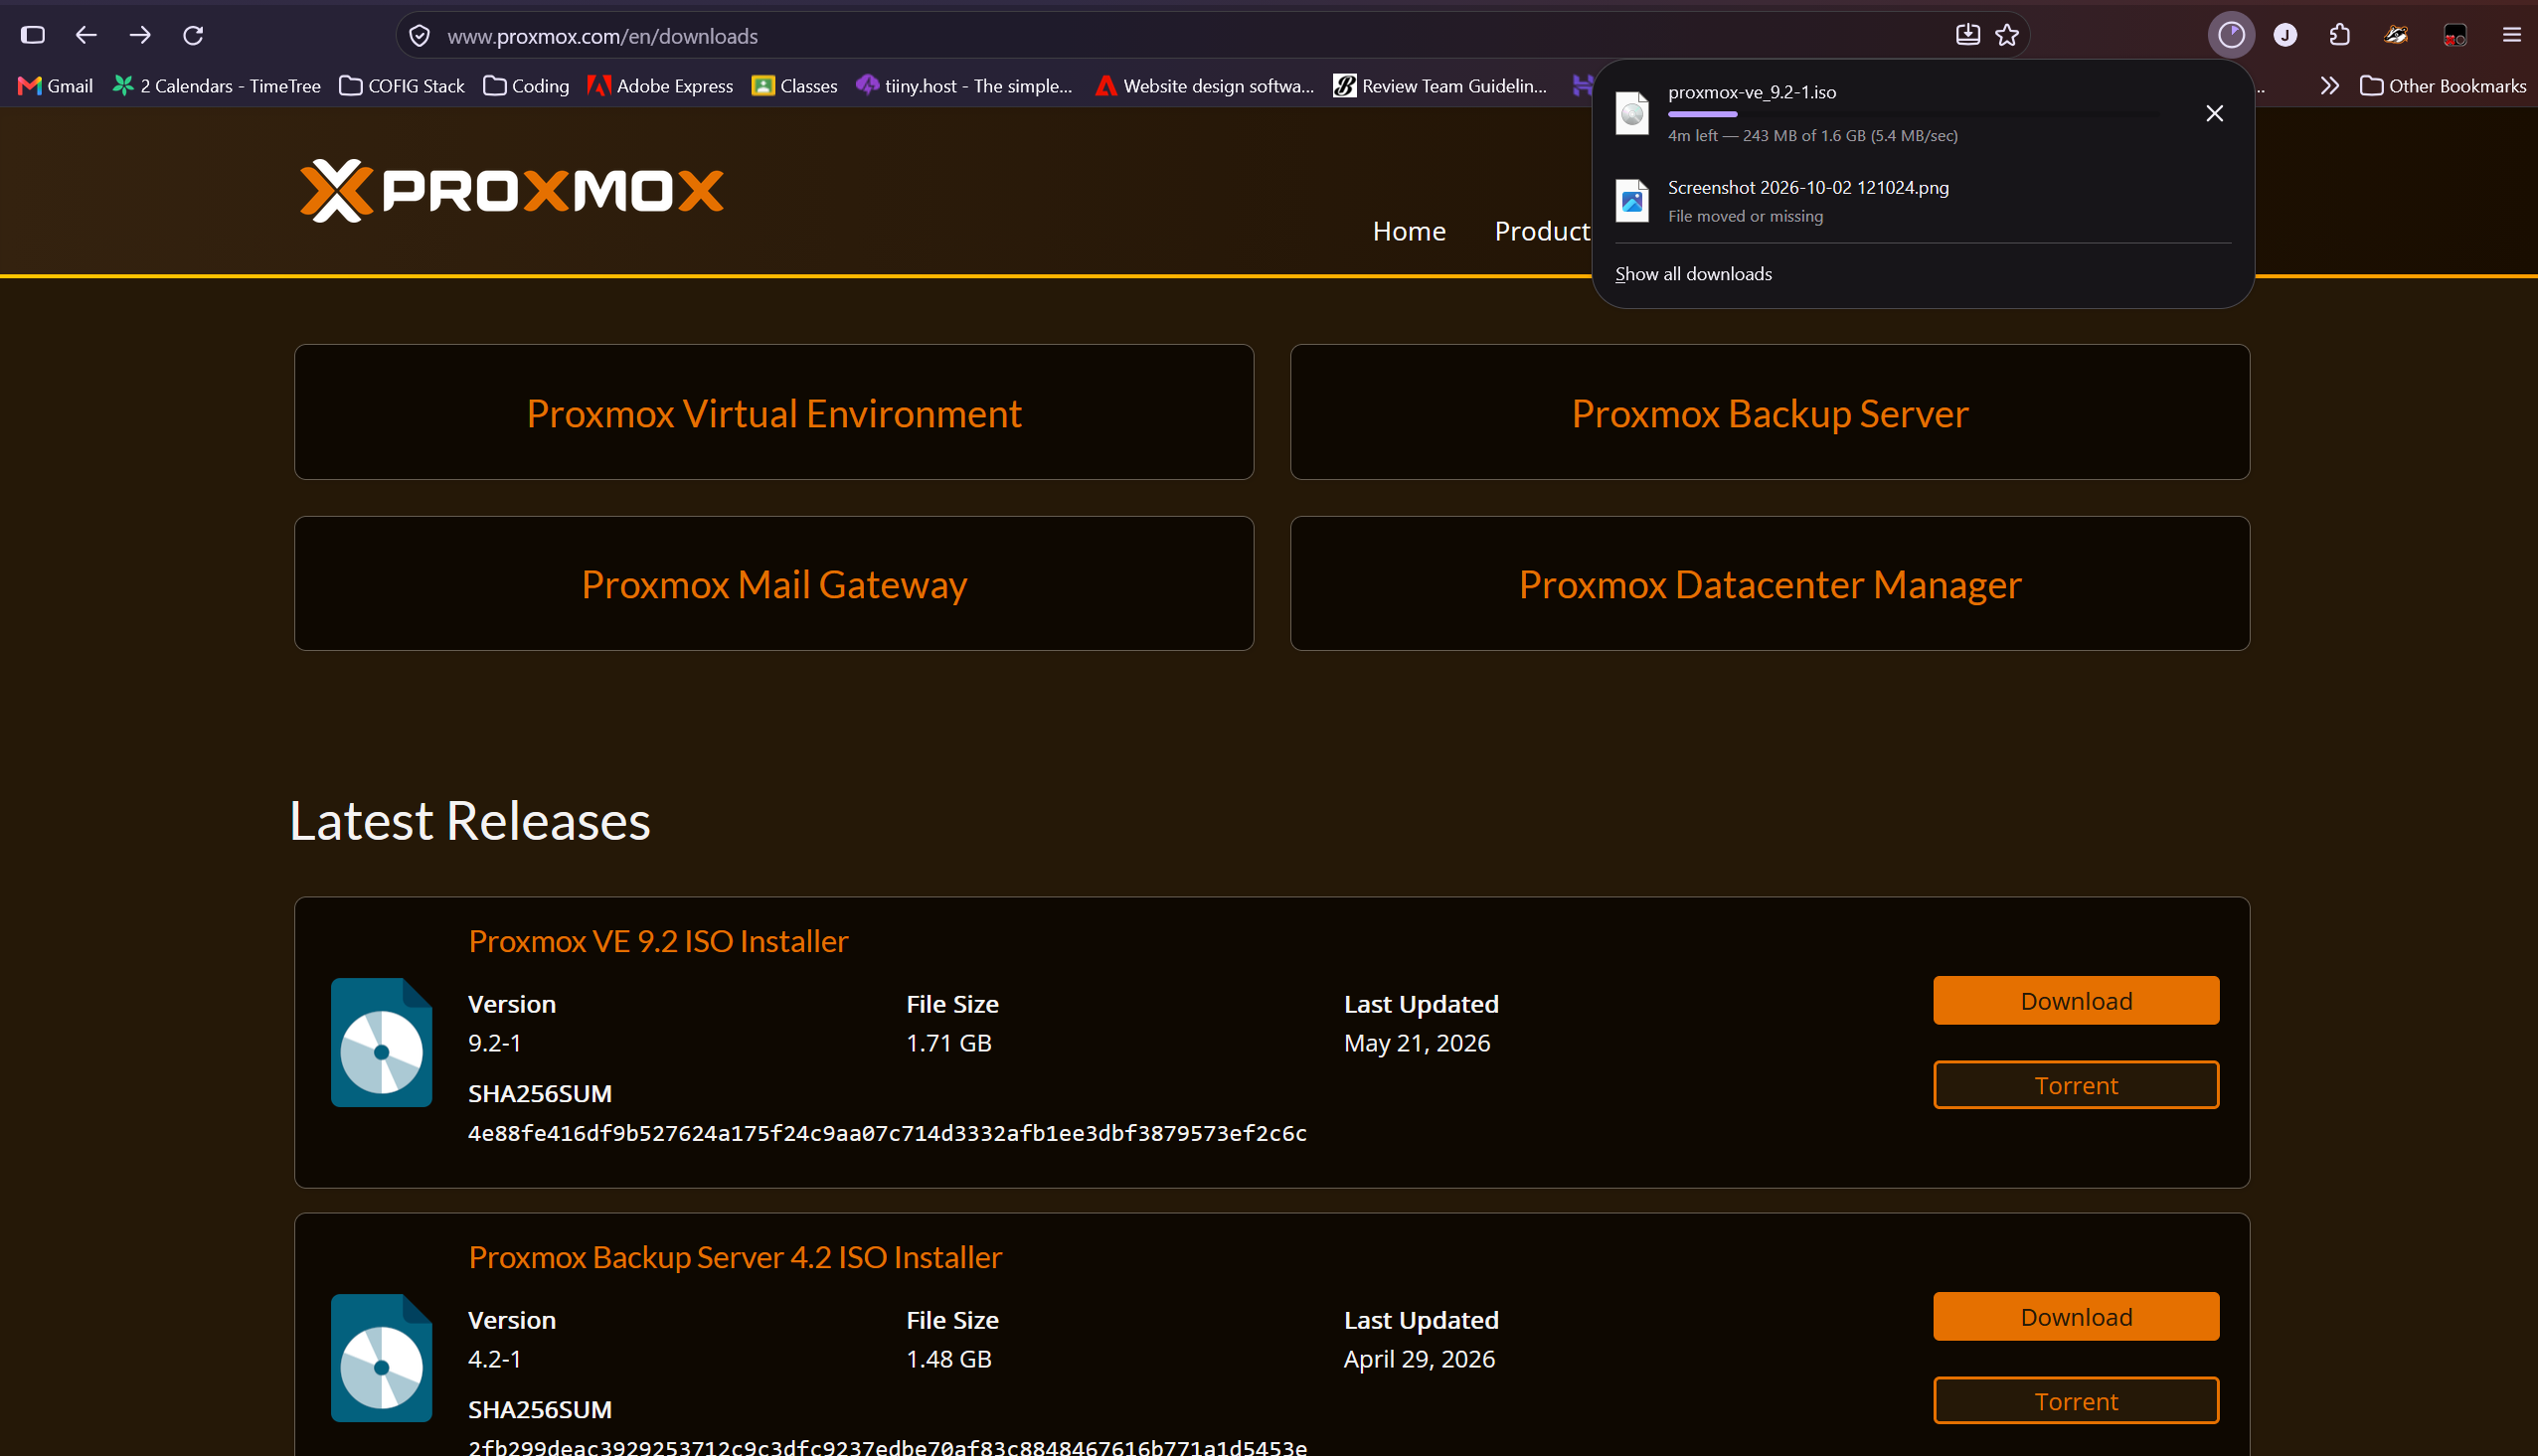2538x1456 pixels.
Task: Click the Latest Releases heading
Action: pos(469,821)
